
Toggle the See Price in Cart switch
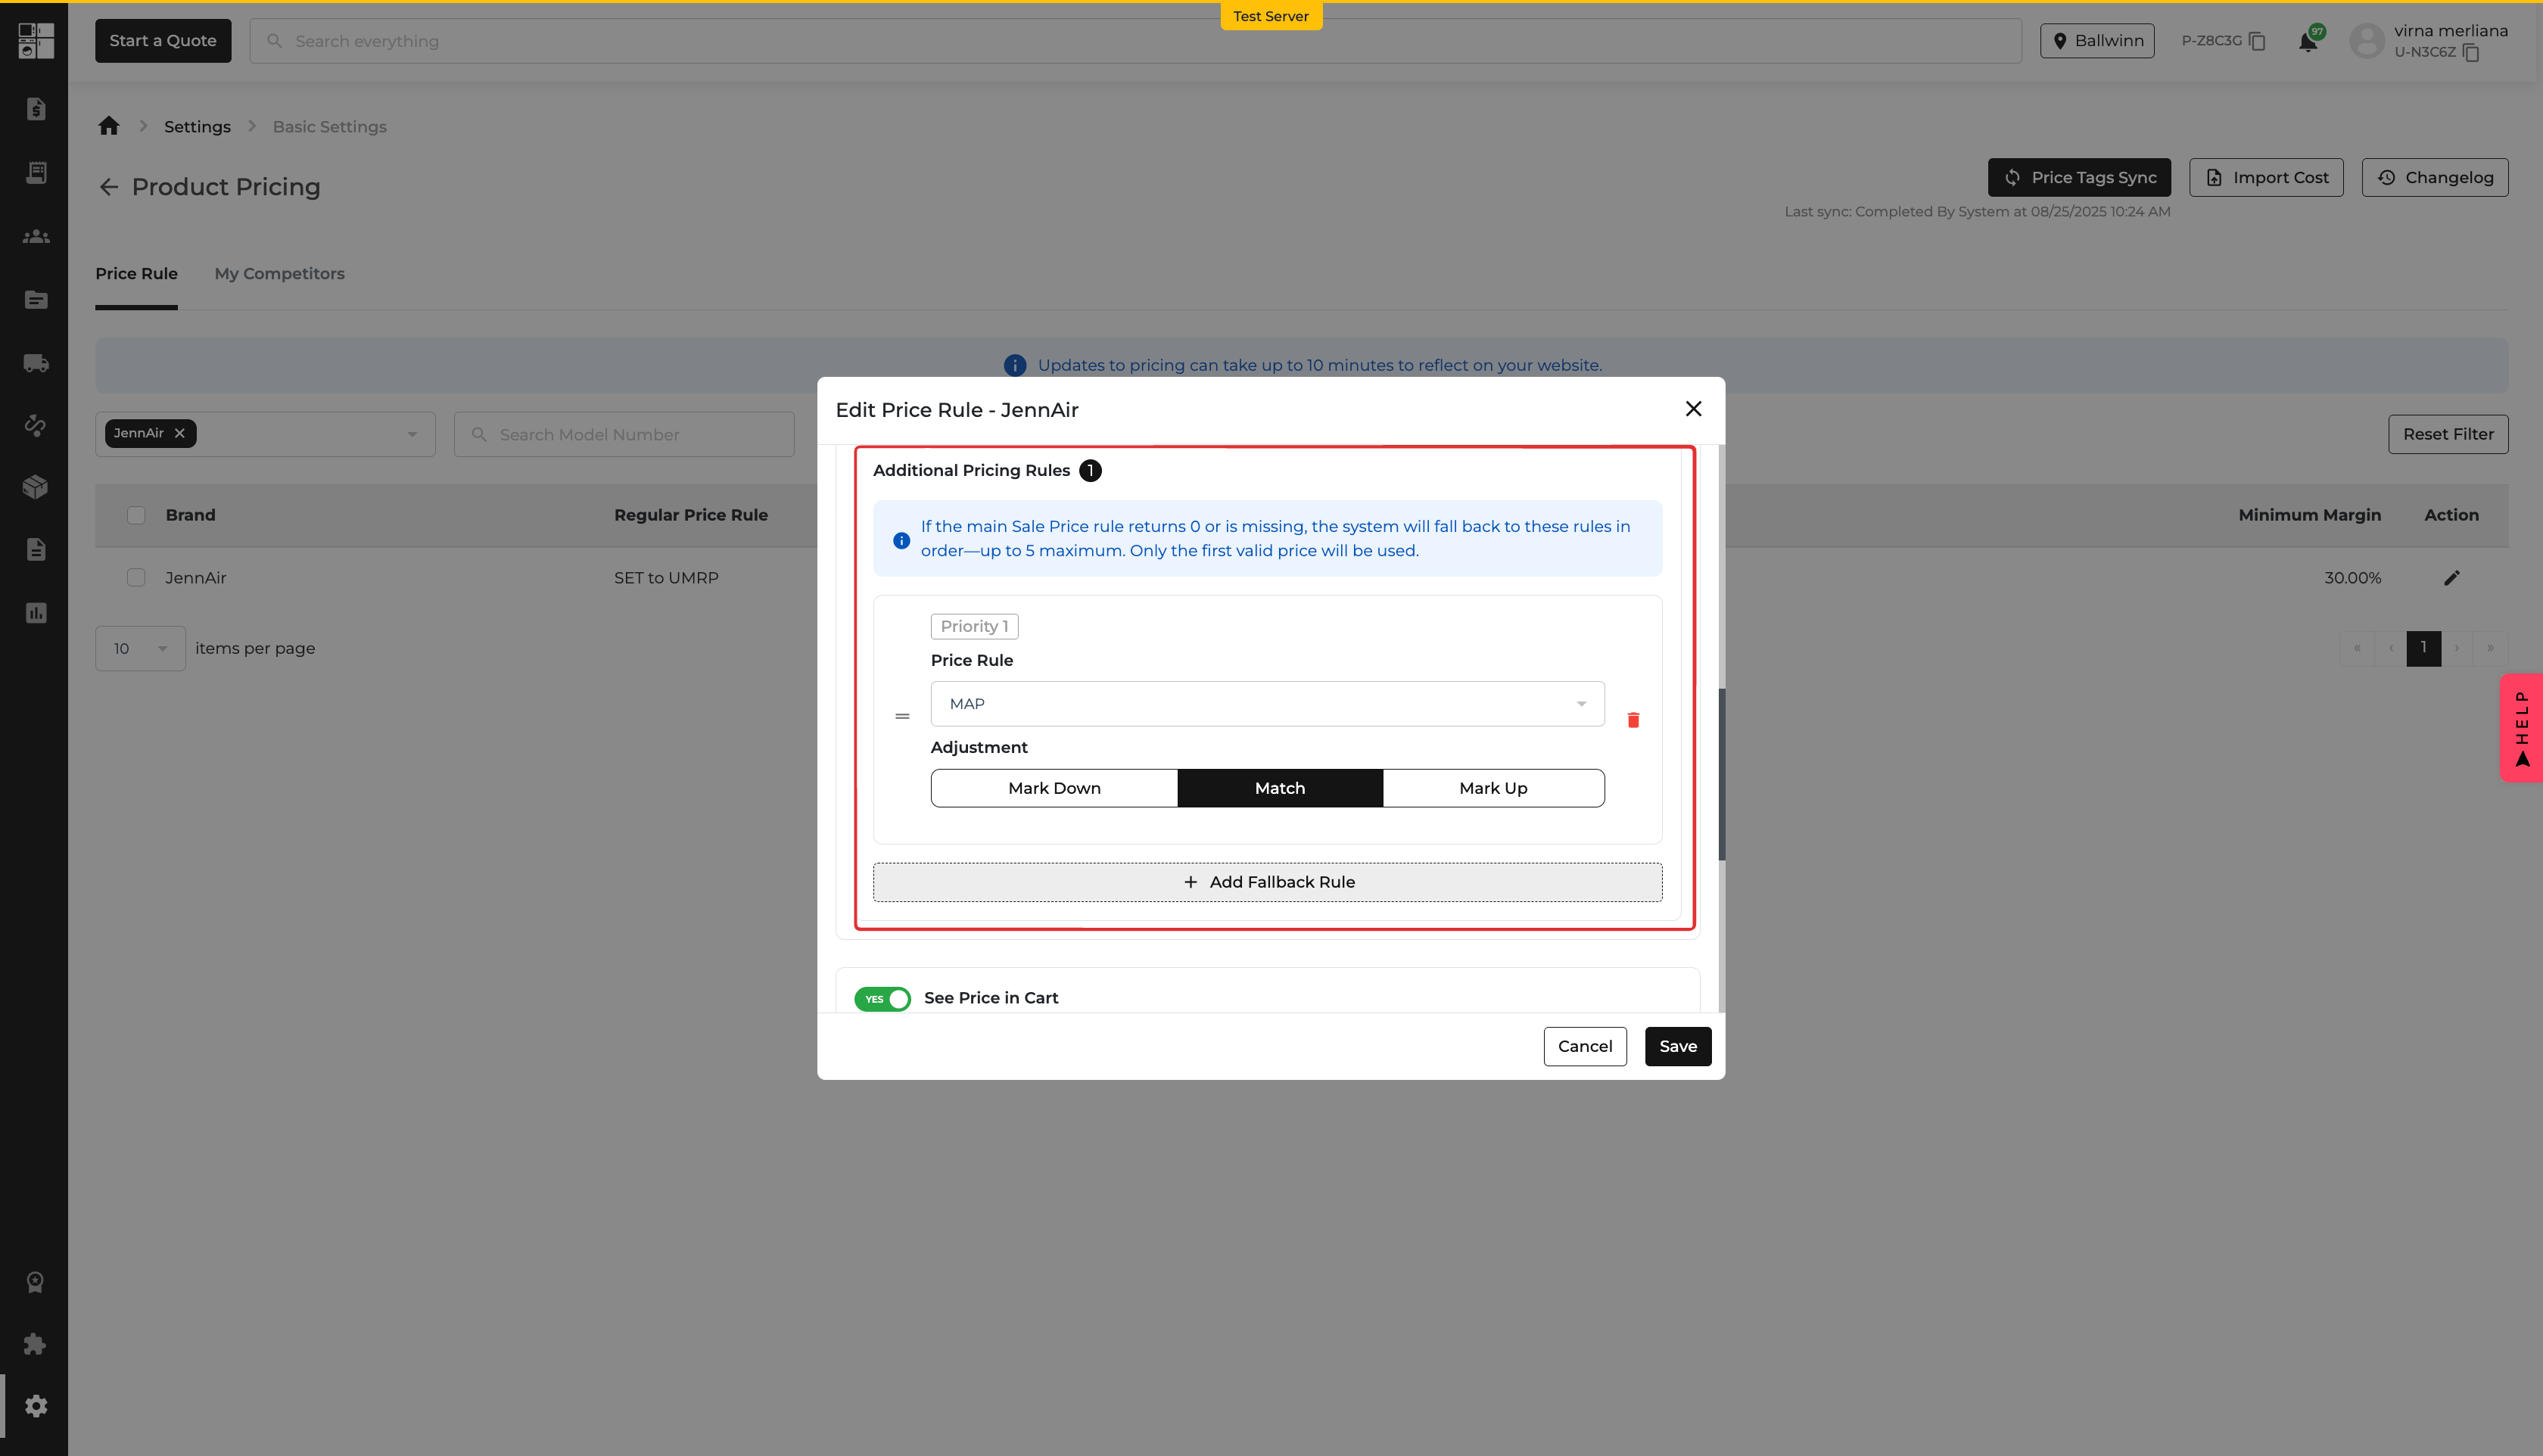point(882,999)
